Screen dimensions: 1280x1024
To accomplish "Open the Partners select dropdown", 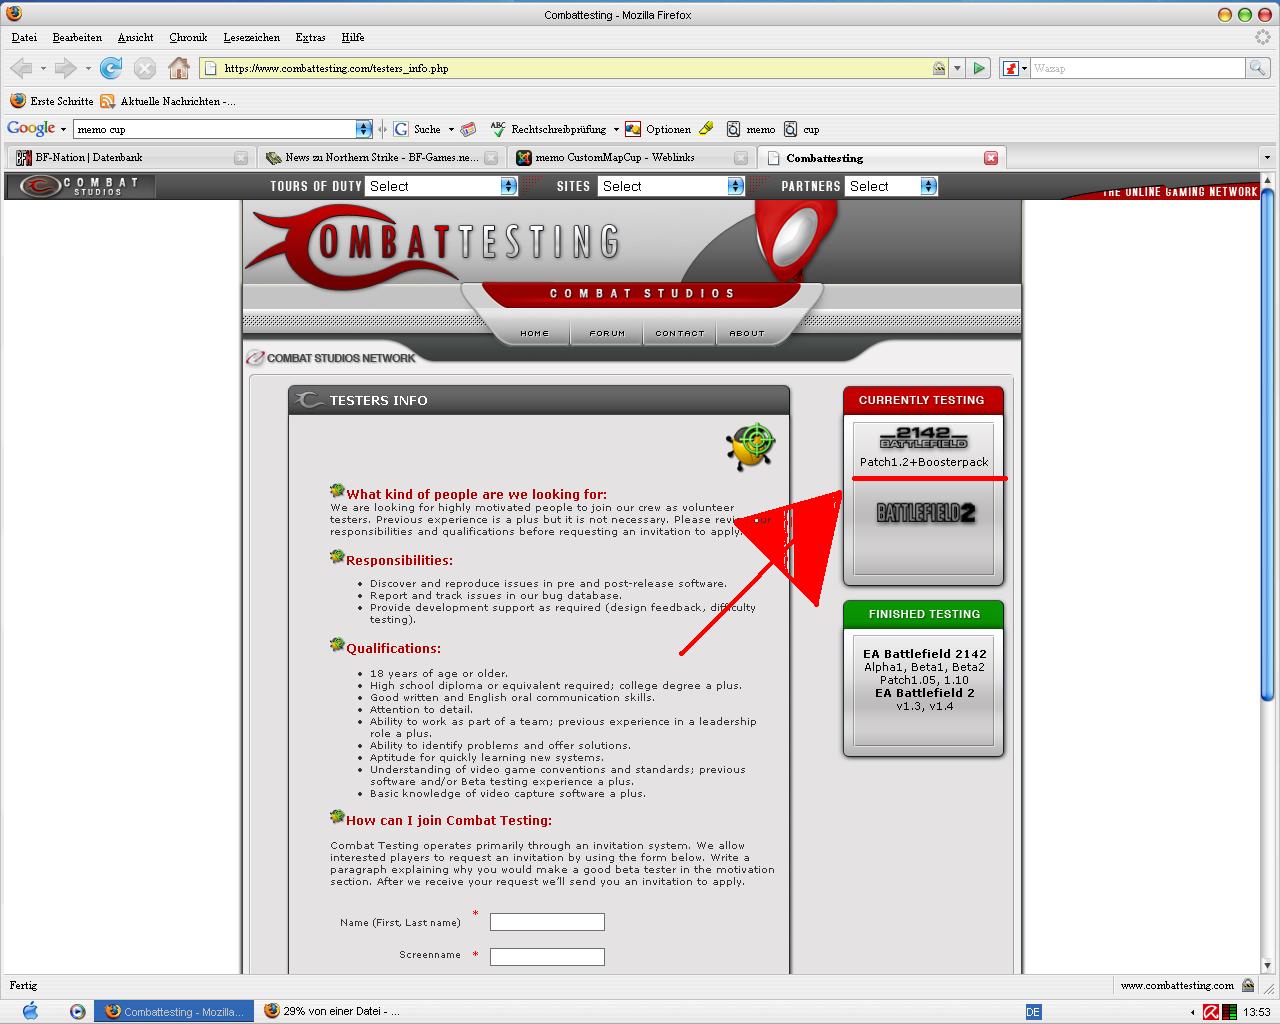I will 891,186.
